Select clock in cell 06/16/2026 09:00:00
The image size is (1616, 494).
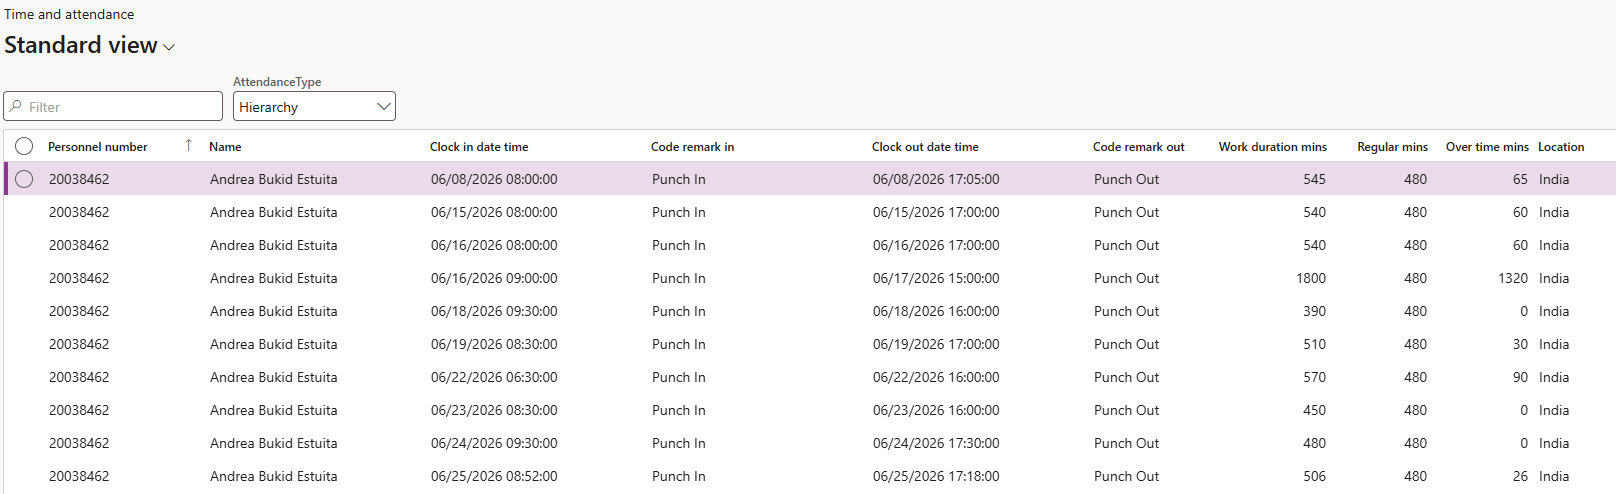pyautogui.click(x=494, y=278)
